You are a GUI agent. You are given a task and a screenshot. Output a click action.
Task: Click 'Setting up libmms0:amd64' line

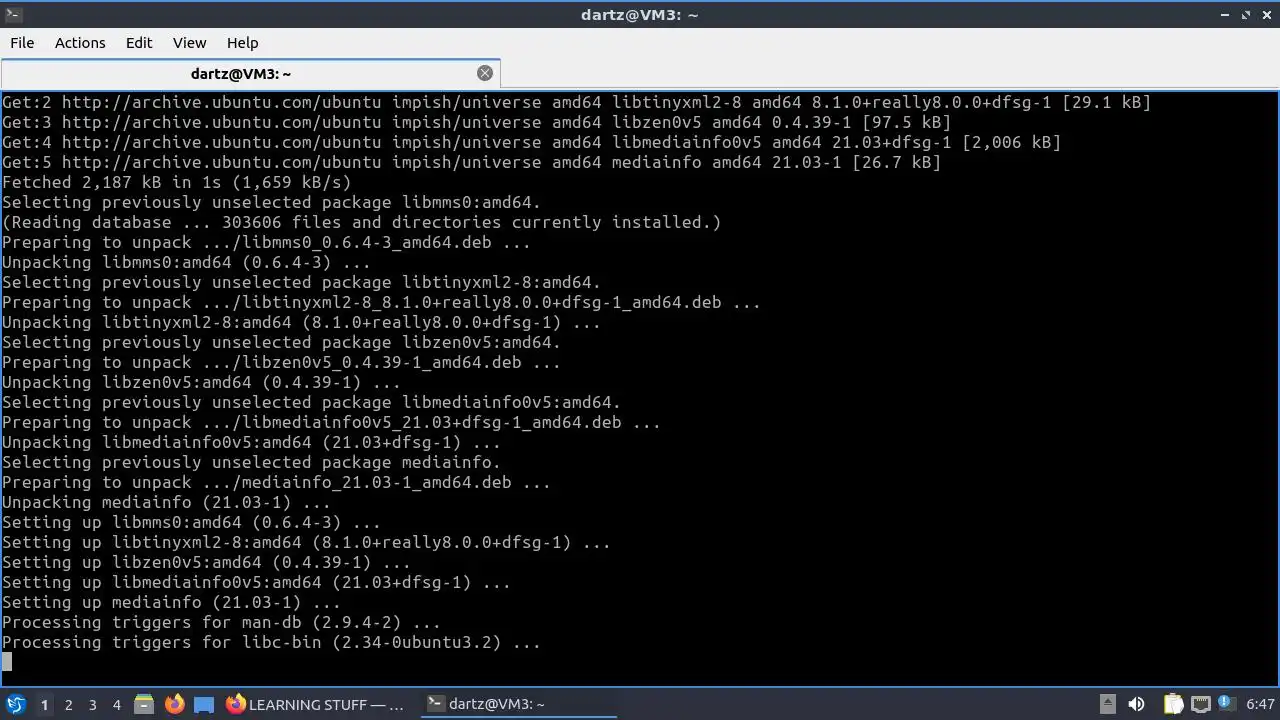(x=191, y=522)
